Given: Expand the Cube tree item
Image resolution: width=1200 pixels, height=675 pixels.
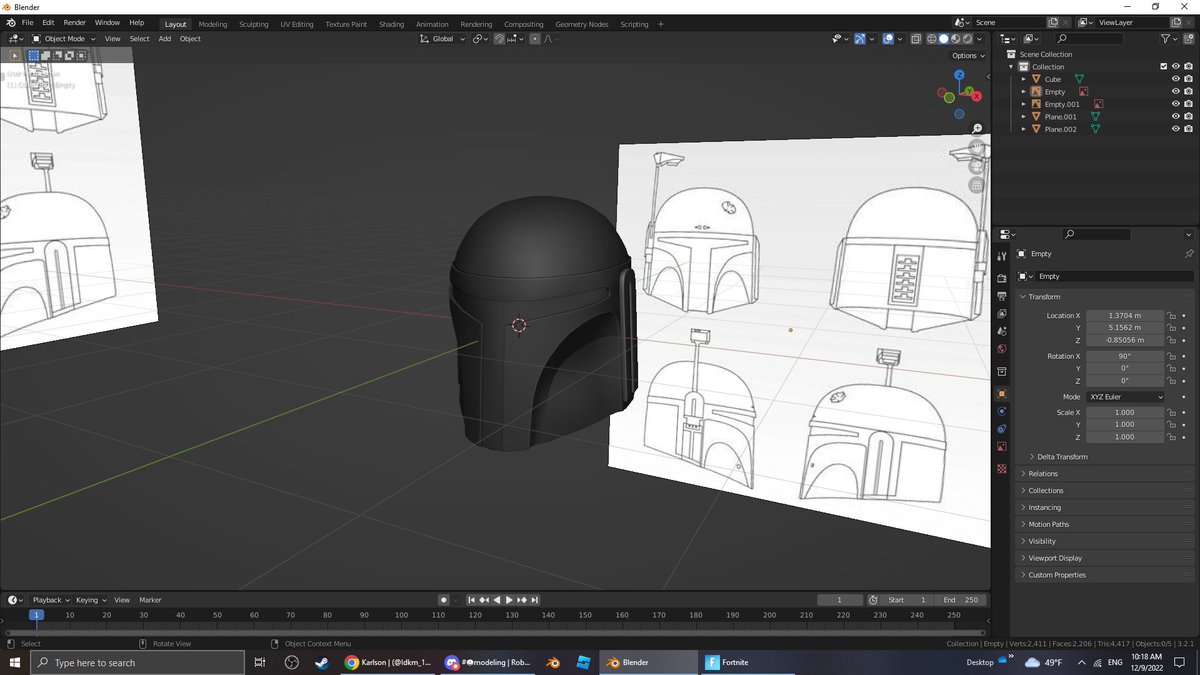Looking at the screenshot, I should pos(1024,79).
